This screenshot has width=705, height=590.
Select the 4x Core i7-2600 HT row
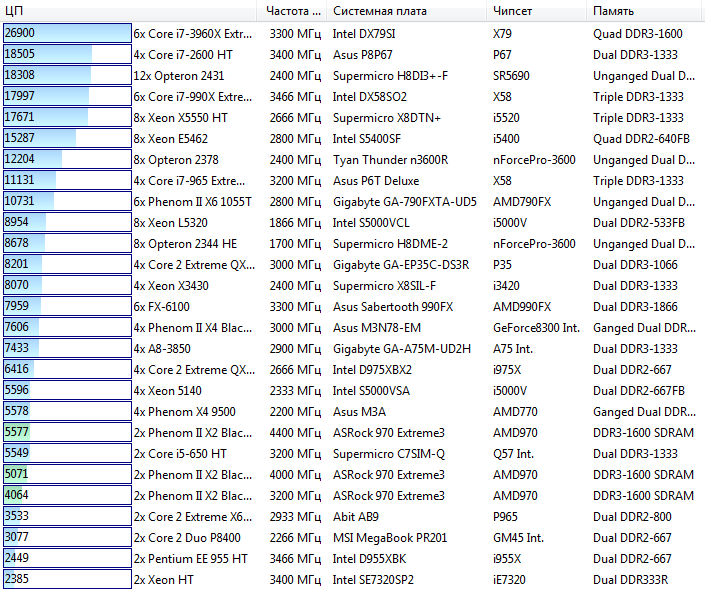tap(352, 55)
